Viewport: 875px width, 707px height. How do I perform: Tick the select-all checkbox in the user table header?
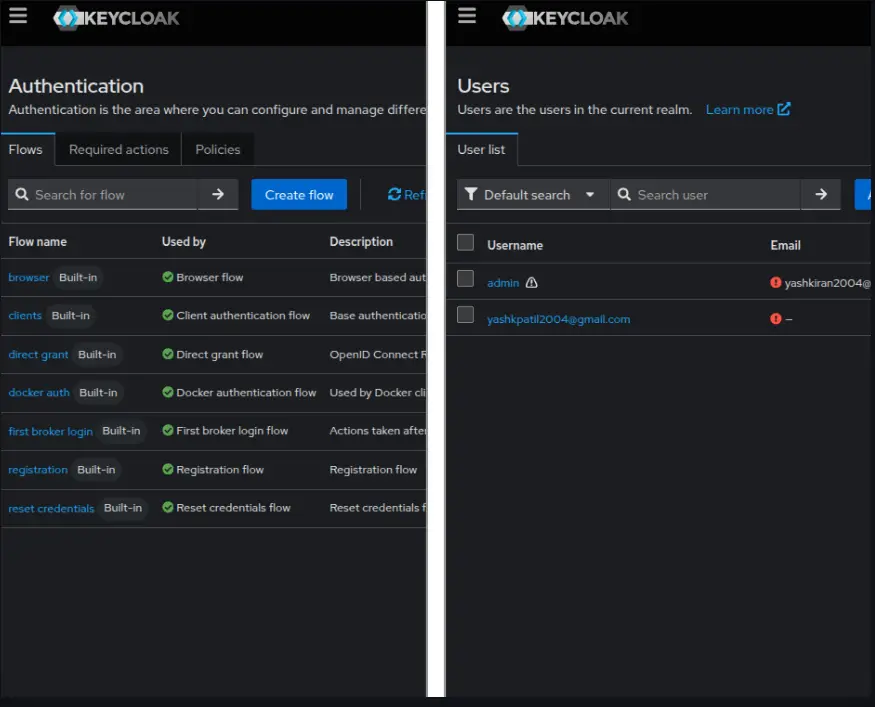(x=465, y=242)
